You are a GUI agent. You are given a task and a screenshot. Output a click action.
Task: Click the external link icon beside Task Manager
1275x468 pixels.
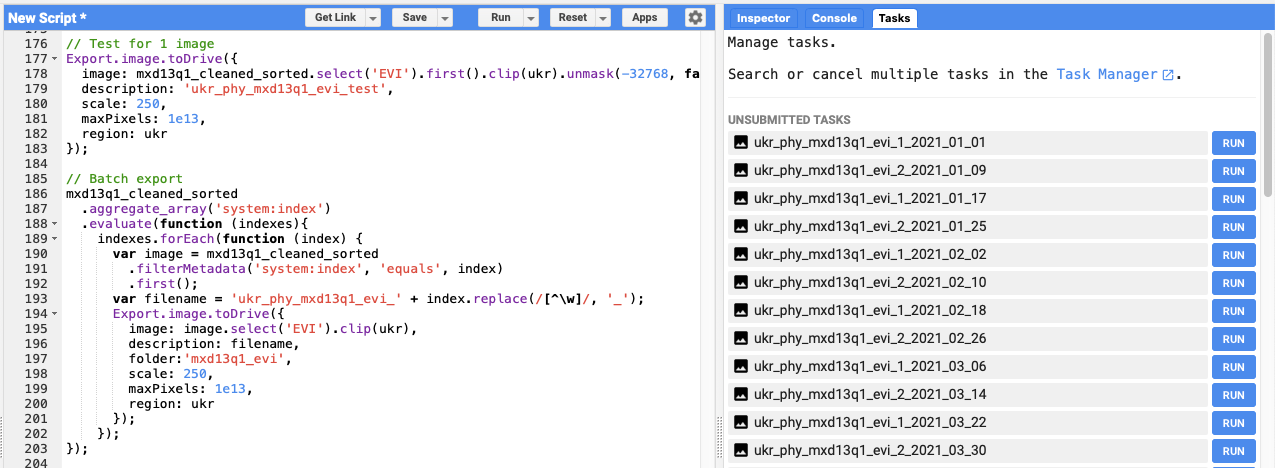tap(1167, 75)
